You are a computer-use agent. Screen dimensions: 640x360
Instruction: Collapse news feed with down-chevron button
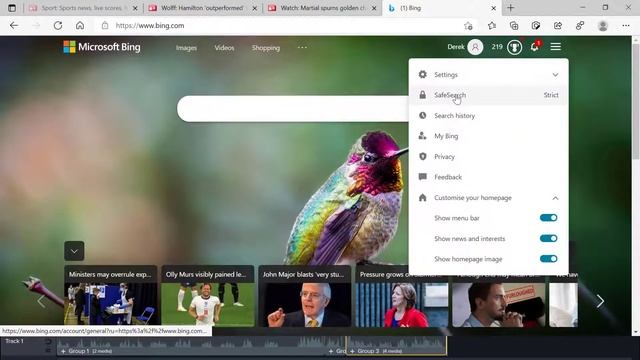click(x=74, y=251)
